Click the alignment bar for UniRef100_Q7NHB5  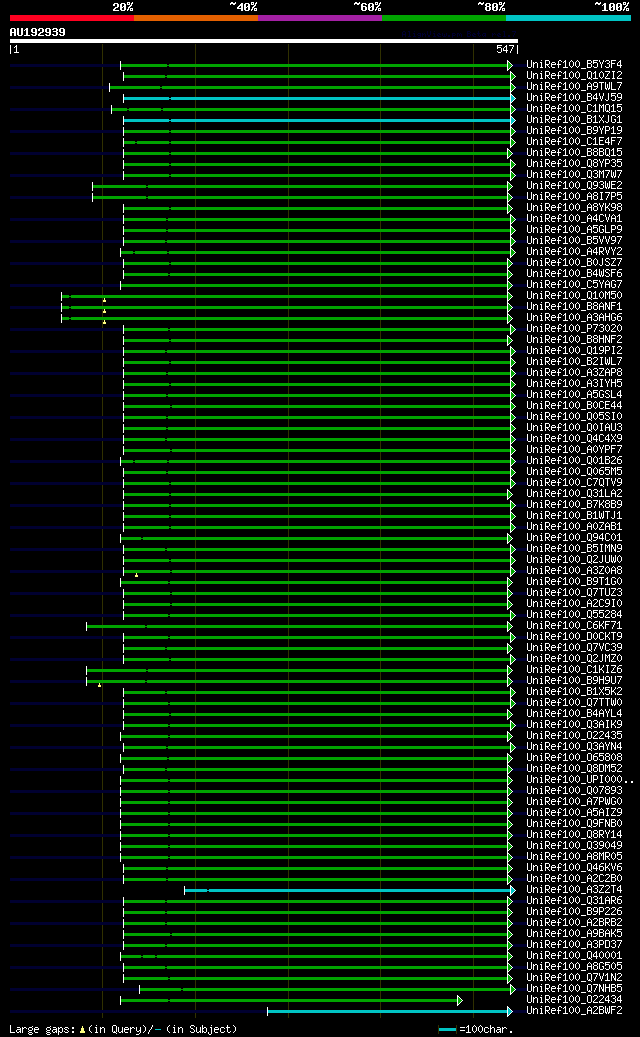click(327, 989)
